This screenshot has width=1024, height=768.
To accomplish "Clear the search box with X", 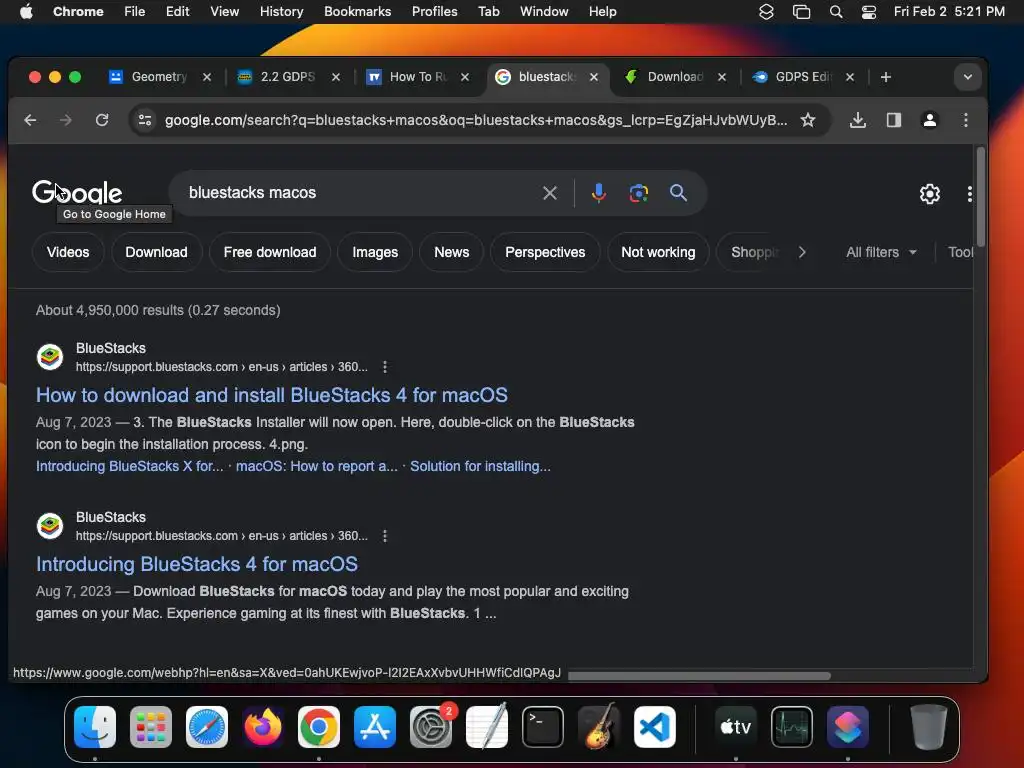I will point(550,193).
